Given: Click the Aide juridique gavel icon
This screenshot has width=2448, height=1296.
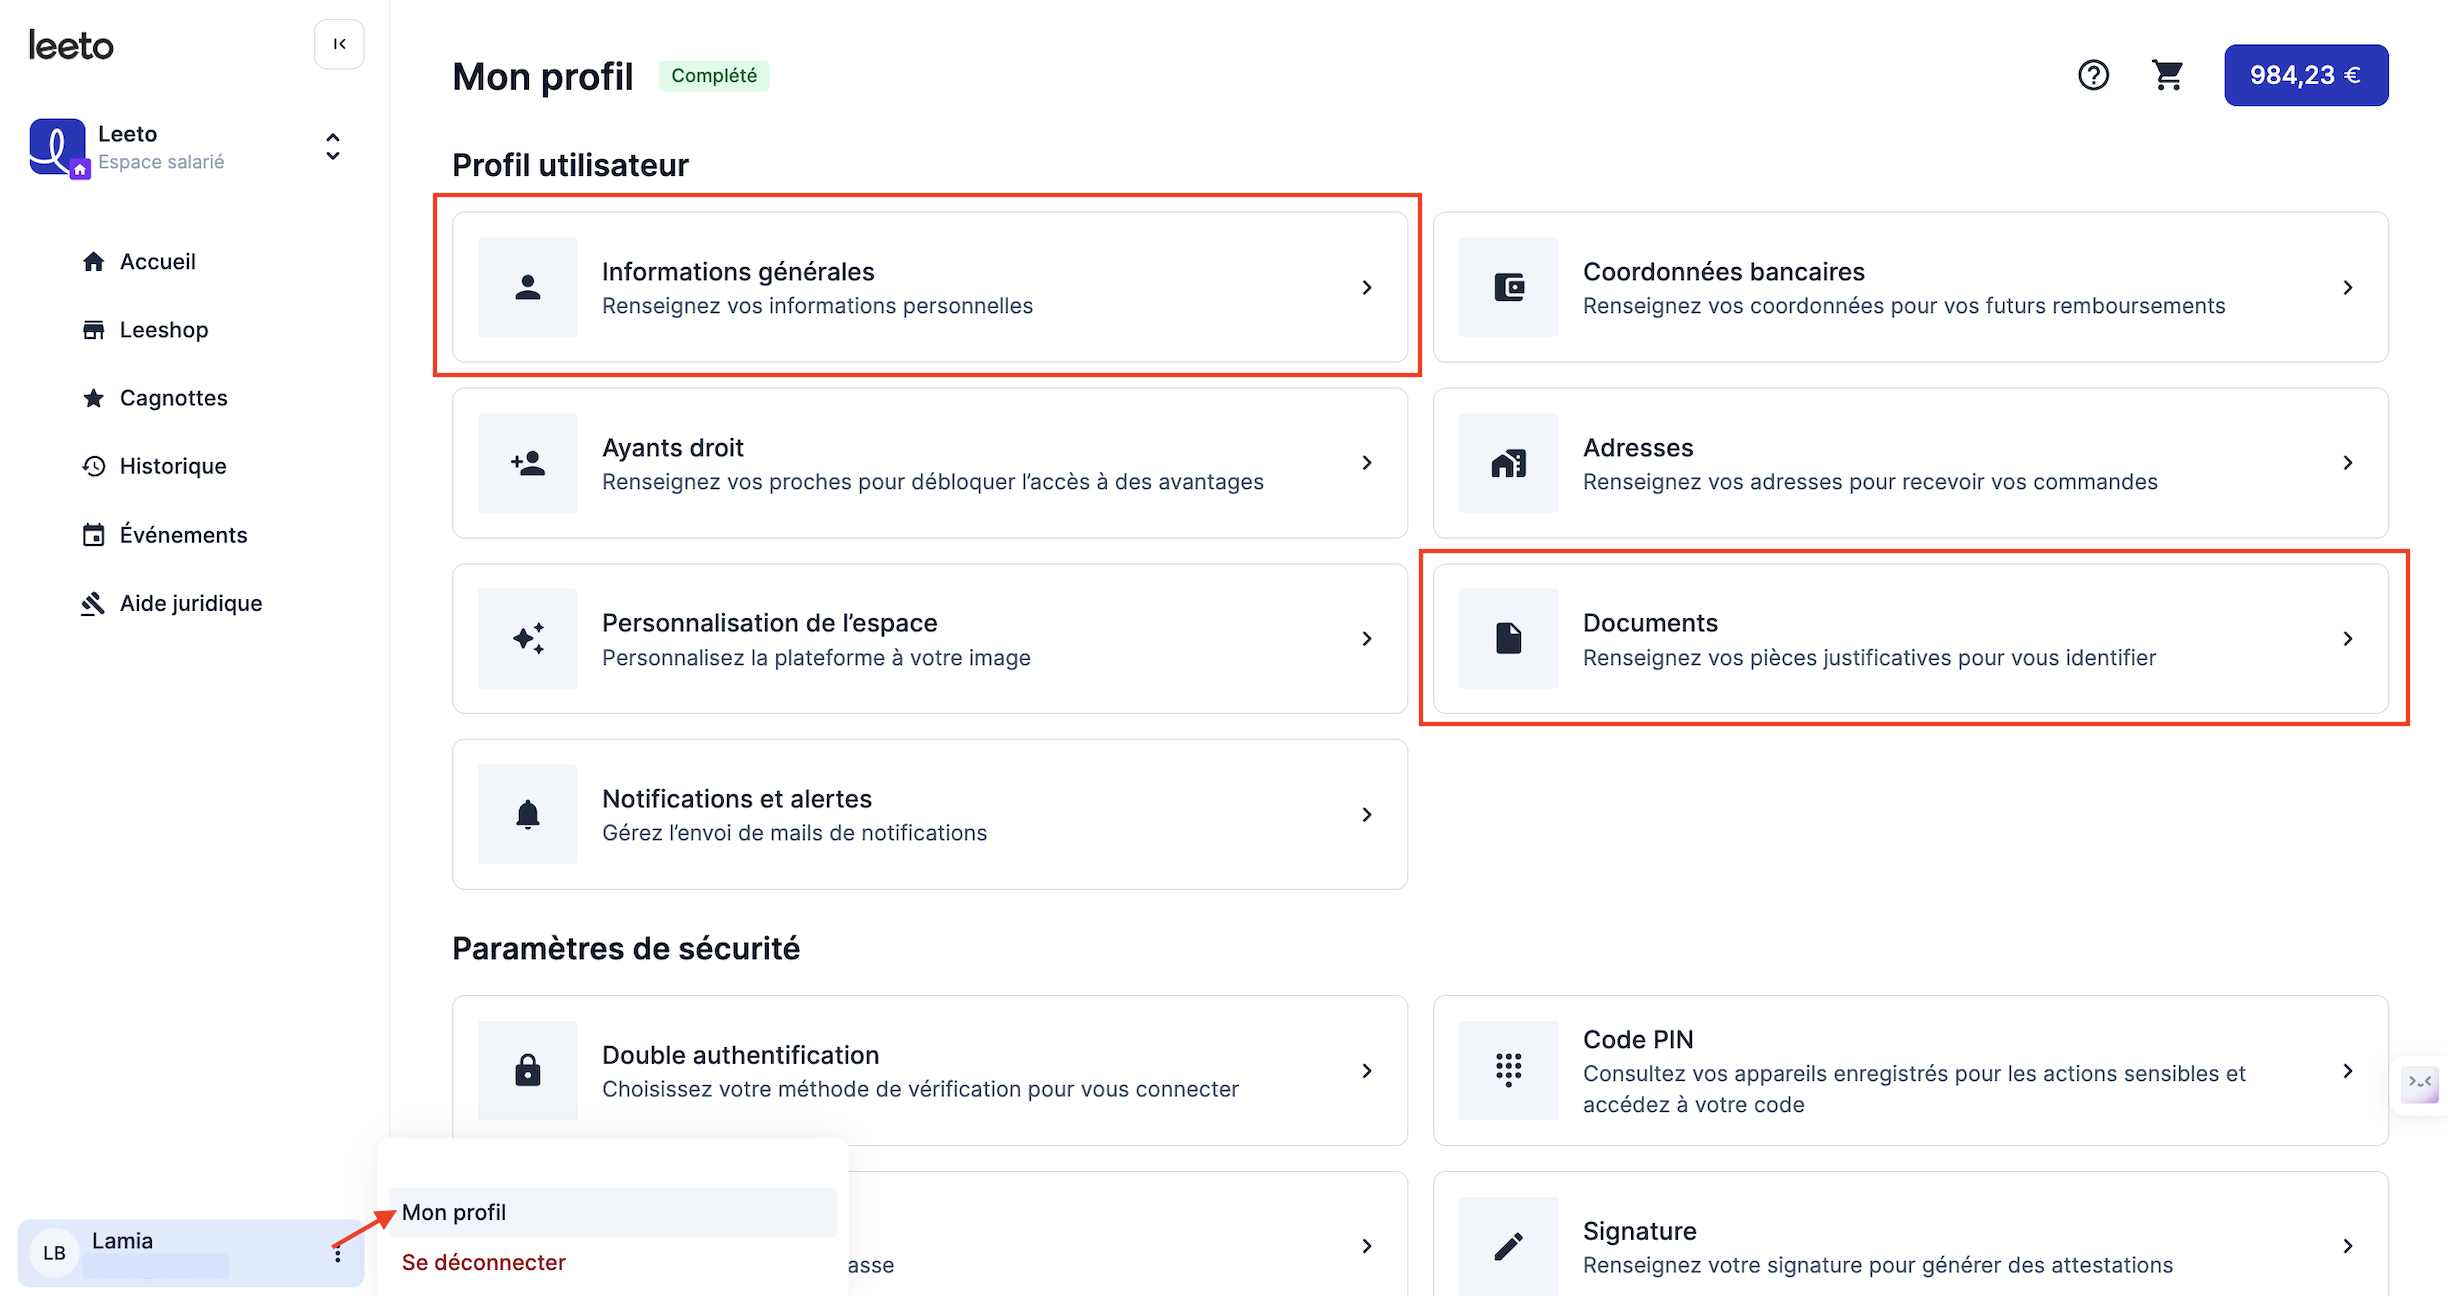Looking at the screenshot, I should point(93,603).
